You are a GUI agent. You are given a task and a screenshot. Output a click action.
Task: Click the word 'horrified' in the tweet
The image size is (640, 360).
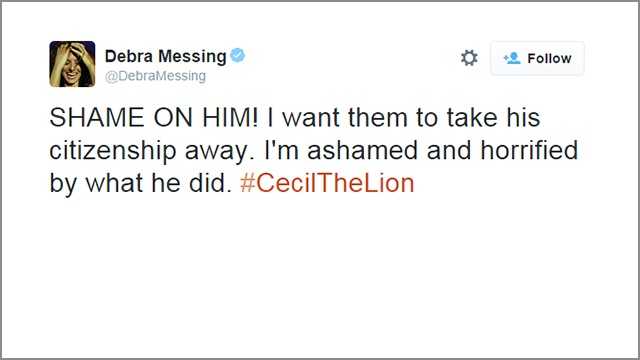(529, 150)
